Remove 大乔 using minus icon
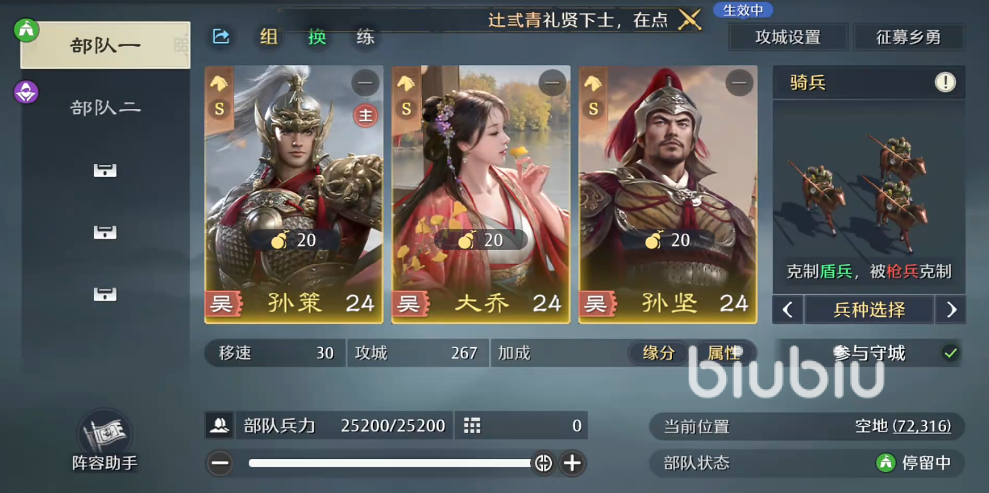 (x=553, y=83)
